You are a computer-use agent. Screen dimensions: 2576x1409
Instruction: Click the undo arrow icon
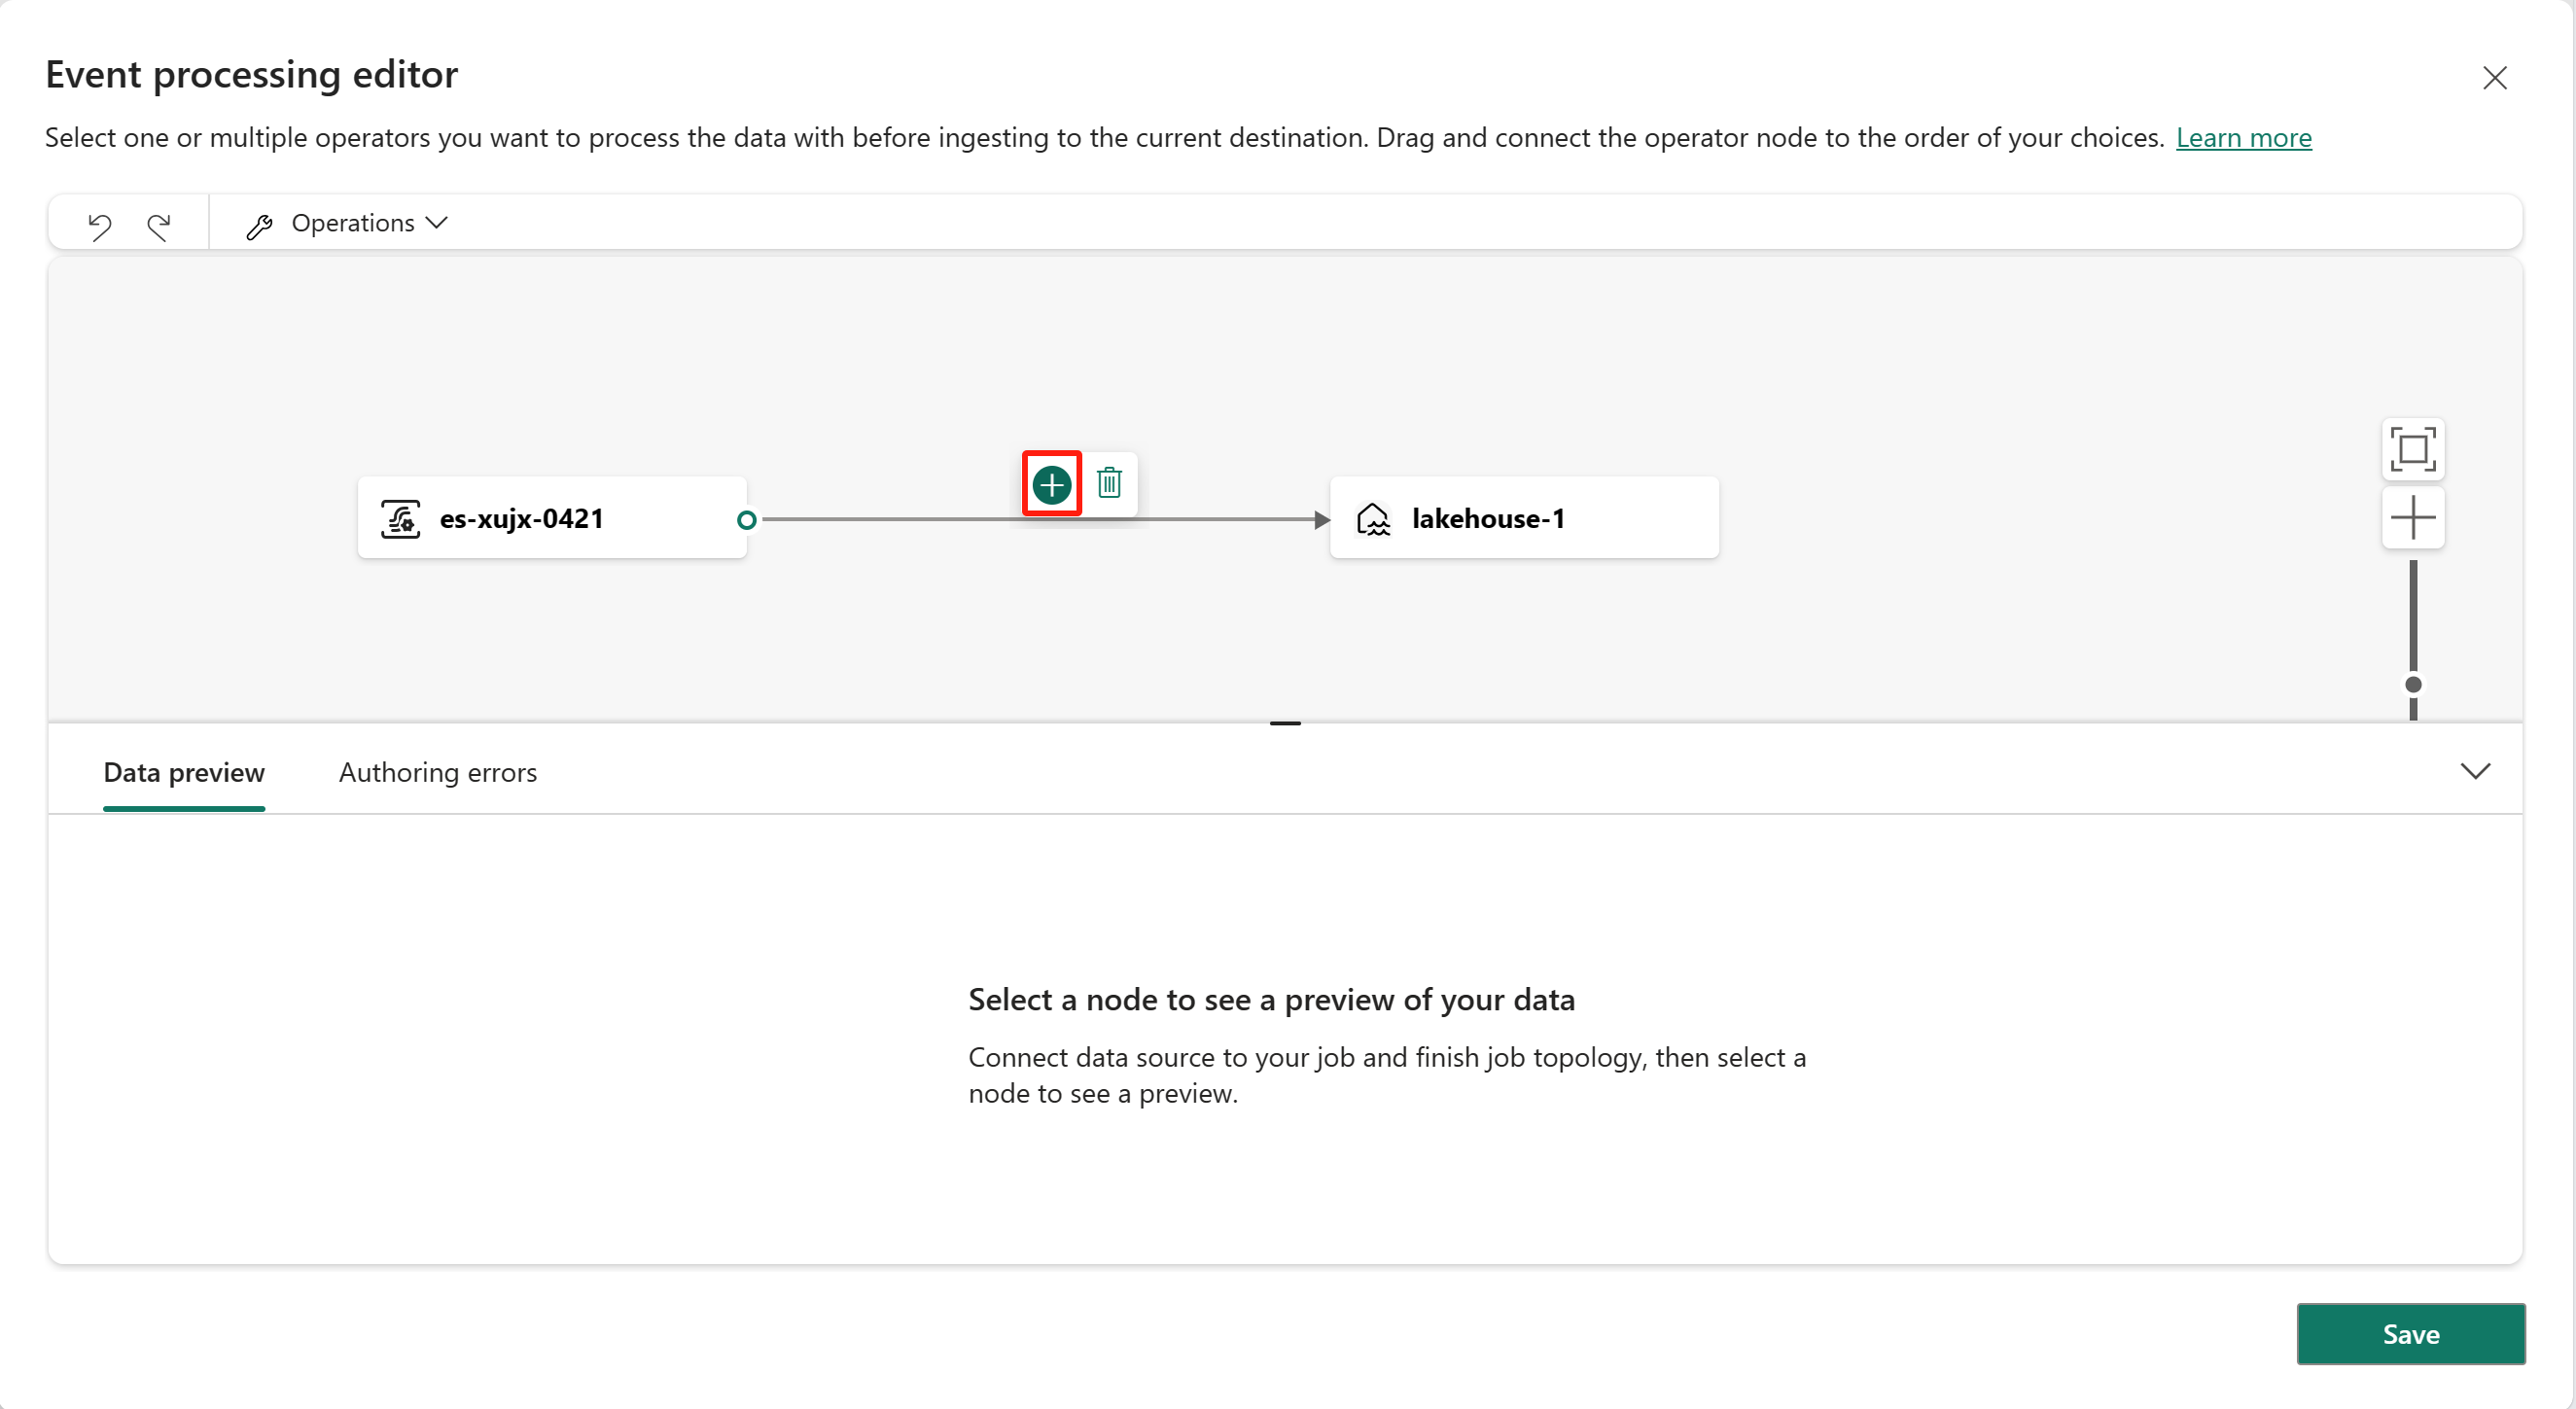point(99,222)
